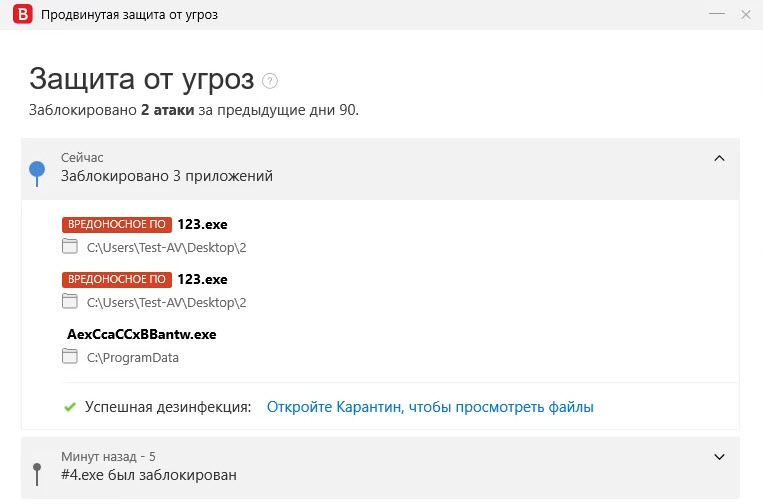Select the AexCcaCCxBBantw.exe file entry
This screenshot has width=763, height=504.
pyautogui.click(x=141, y=334)
